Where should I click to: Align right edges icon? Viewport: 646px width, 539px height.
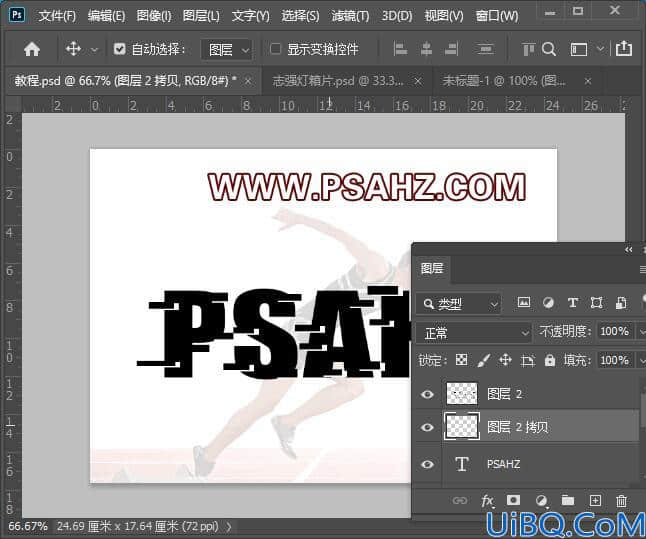452,49
